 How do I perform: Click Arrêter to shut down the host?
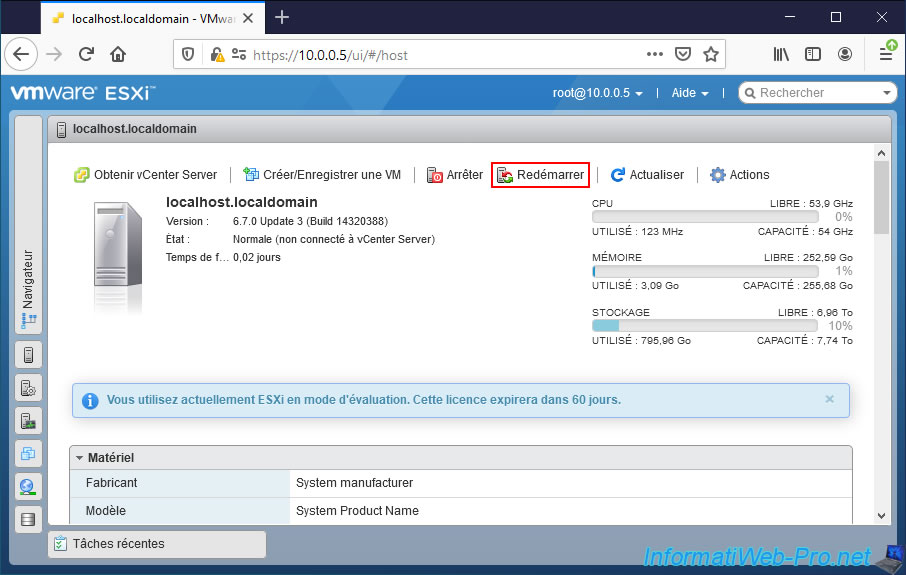(x=455, y=175)
